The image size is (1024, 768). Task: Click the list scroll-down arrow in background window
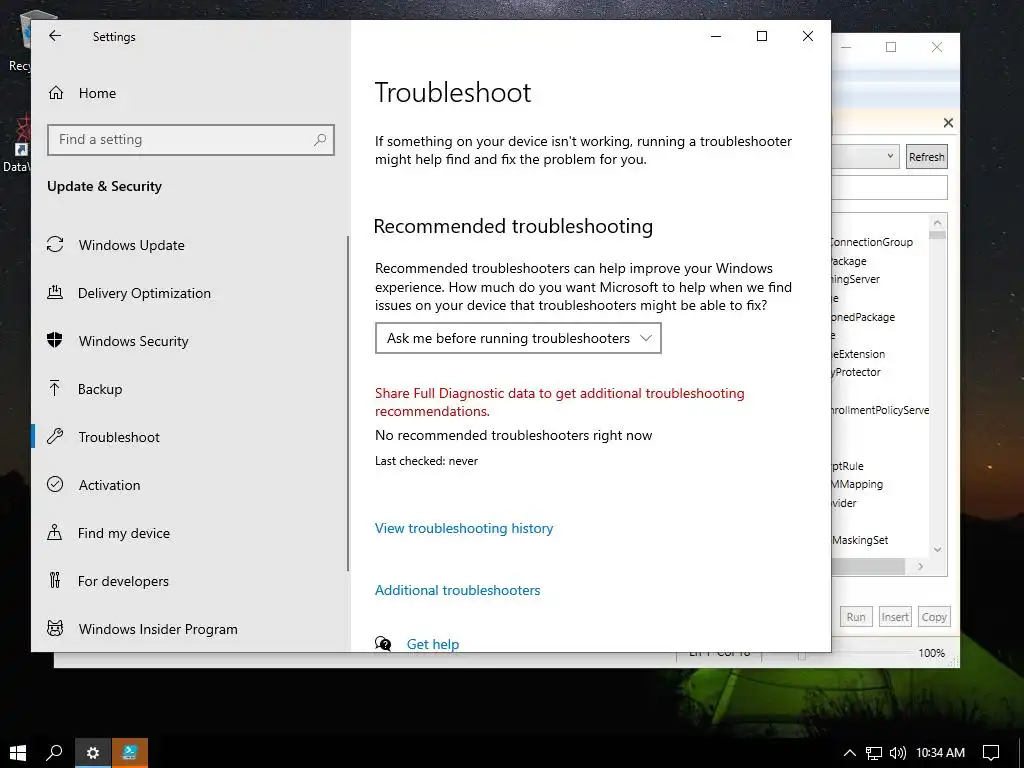[937, 549]
